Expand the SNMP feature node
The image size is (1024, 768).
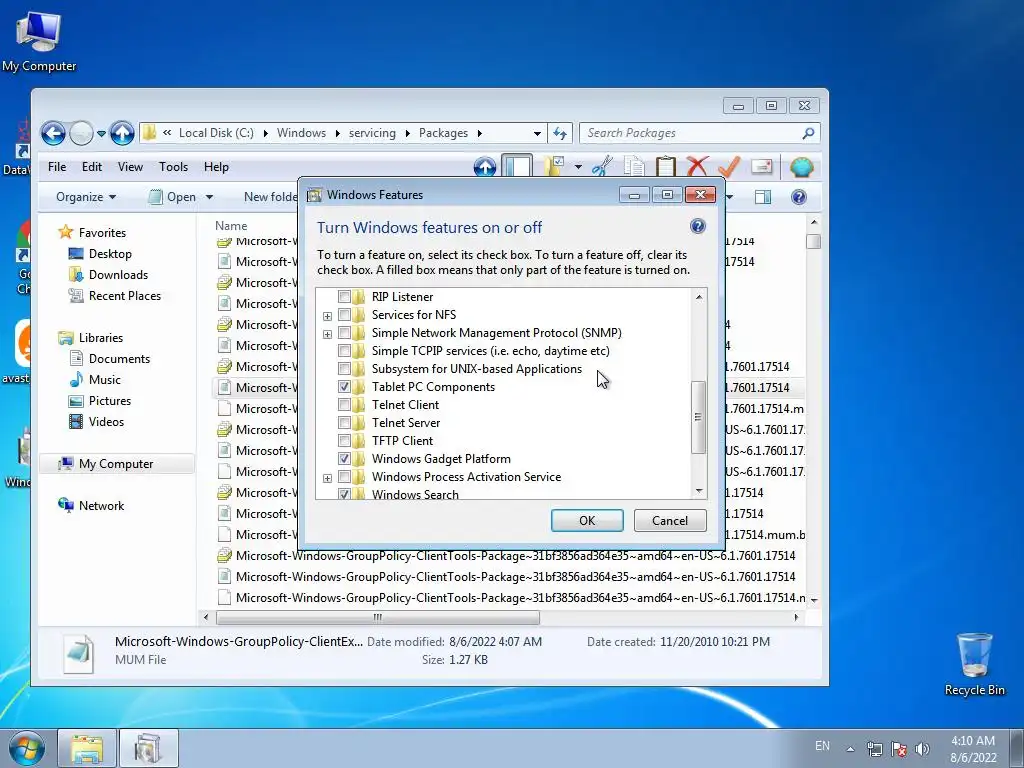(x=327, y=334)
